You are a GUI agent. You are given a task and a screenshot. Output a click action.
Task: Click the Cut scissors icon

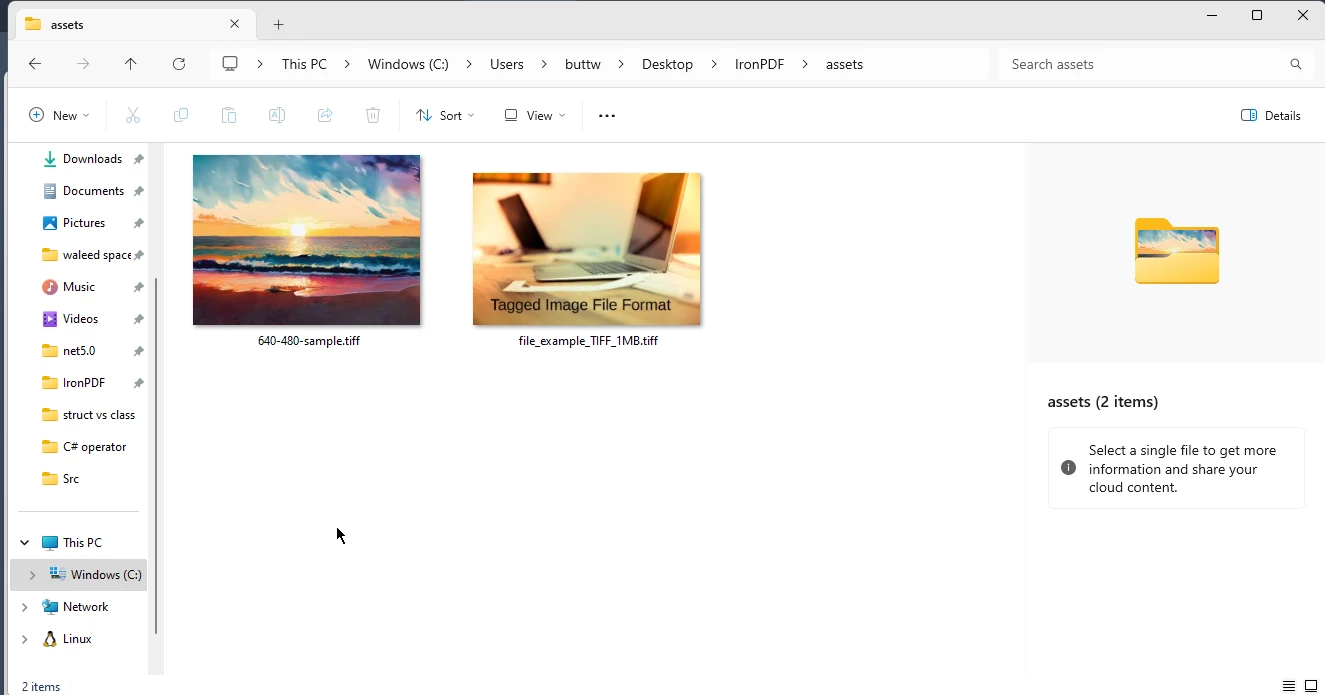(133, 116)
